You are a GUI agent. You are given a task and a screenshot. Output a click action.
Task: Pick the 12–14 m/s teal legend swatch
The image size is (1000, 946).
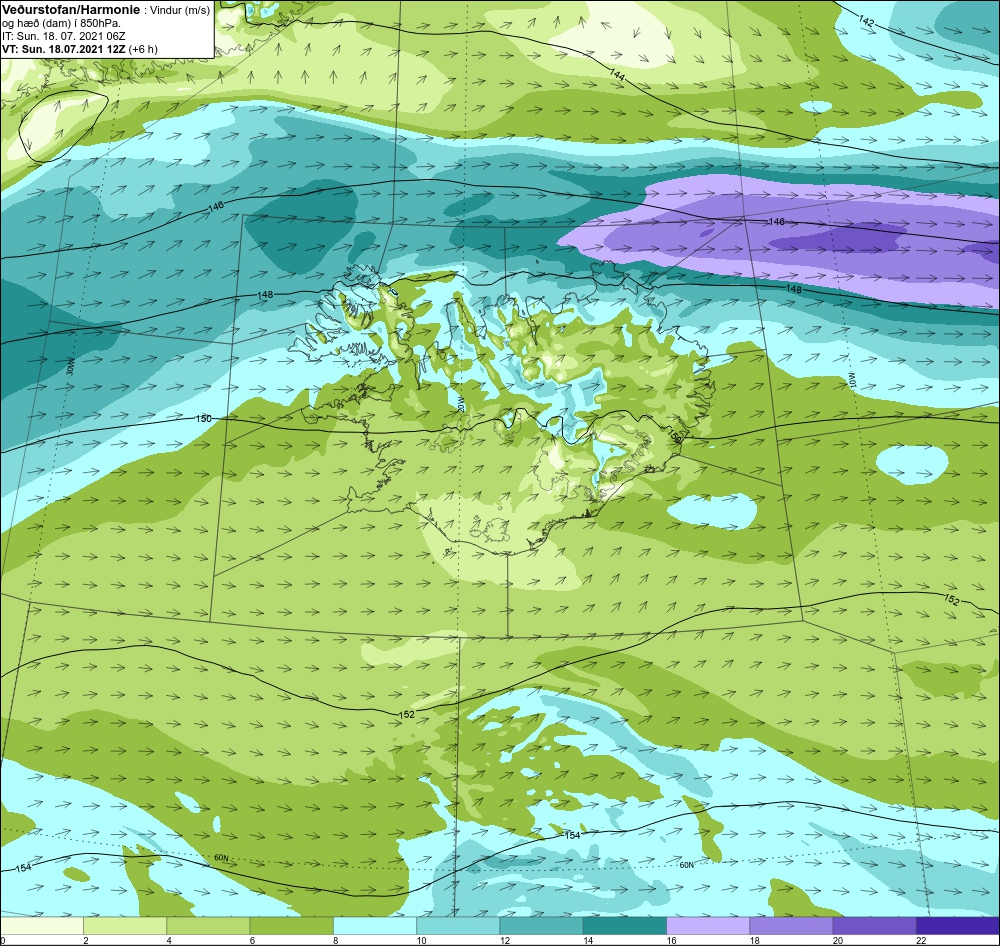point(541,925)
